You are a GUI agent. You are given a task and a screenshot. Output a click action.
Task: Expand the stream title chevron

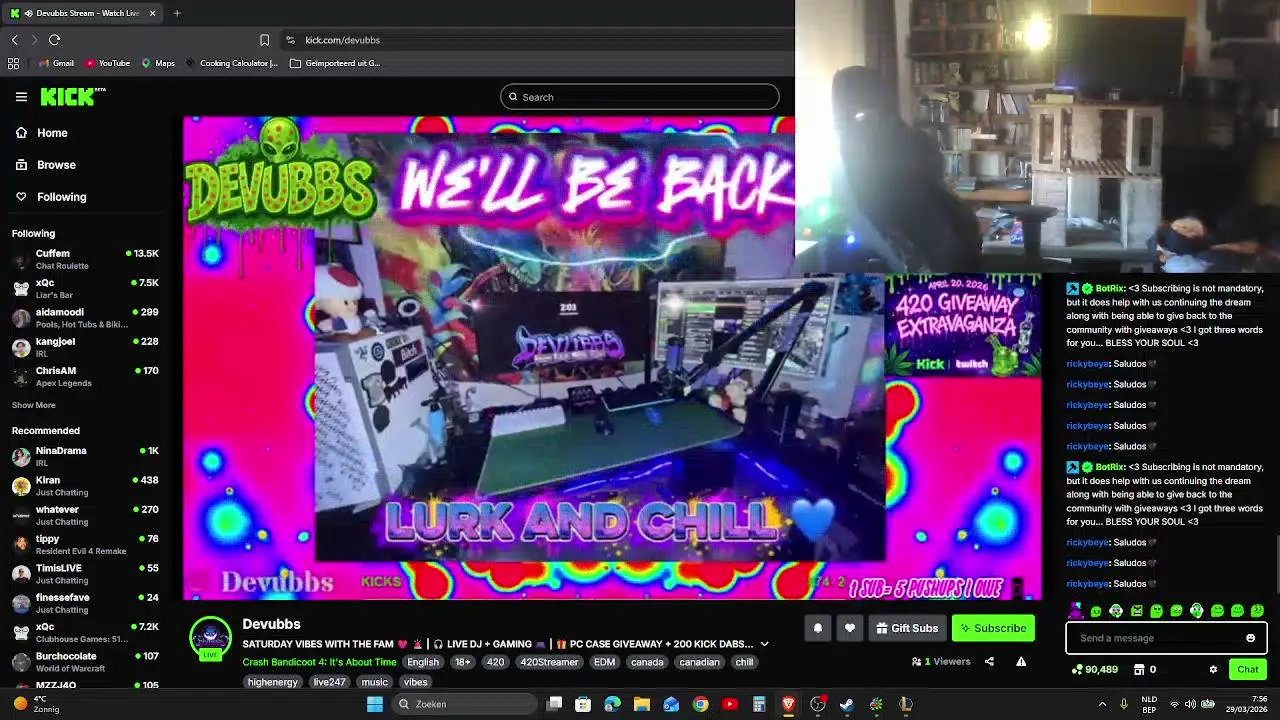765,644
